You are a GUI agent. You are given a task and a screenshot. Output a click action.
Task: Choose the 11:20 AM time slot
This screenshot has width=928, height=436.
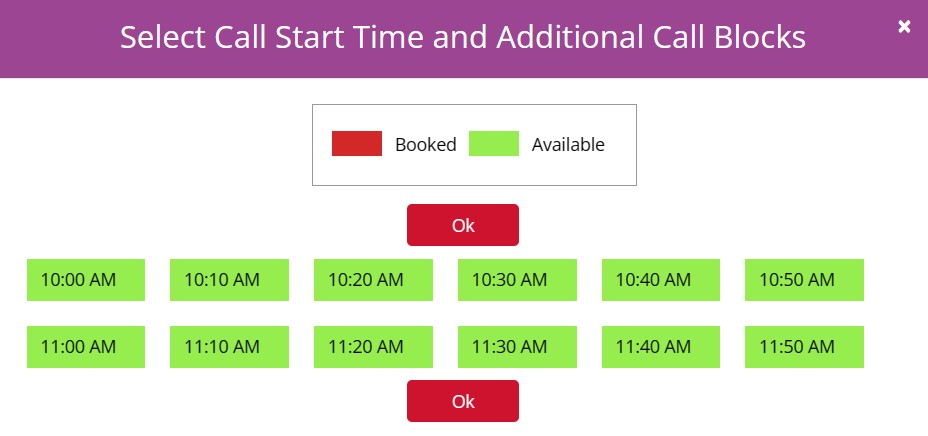373,347
